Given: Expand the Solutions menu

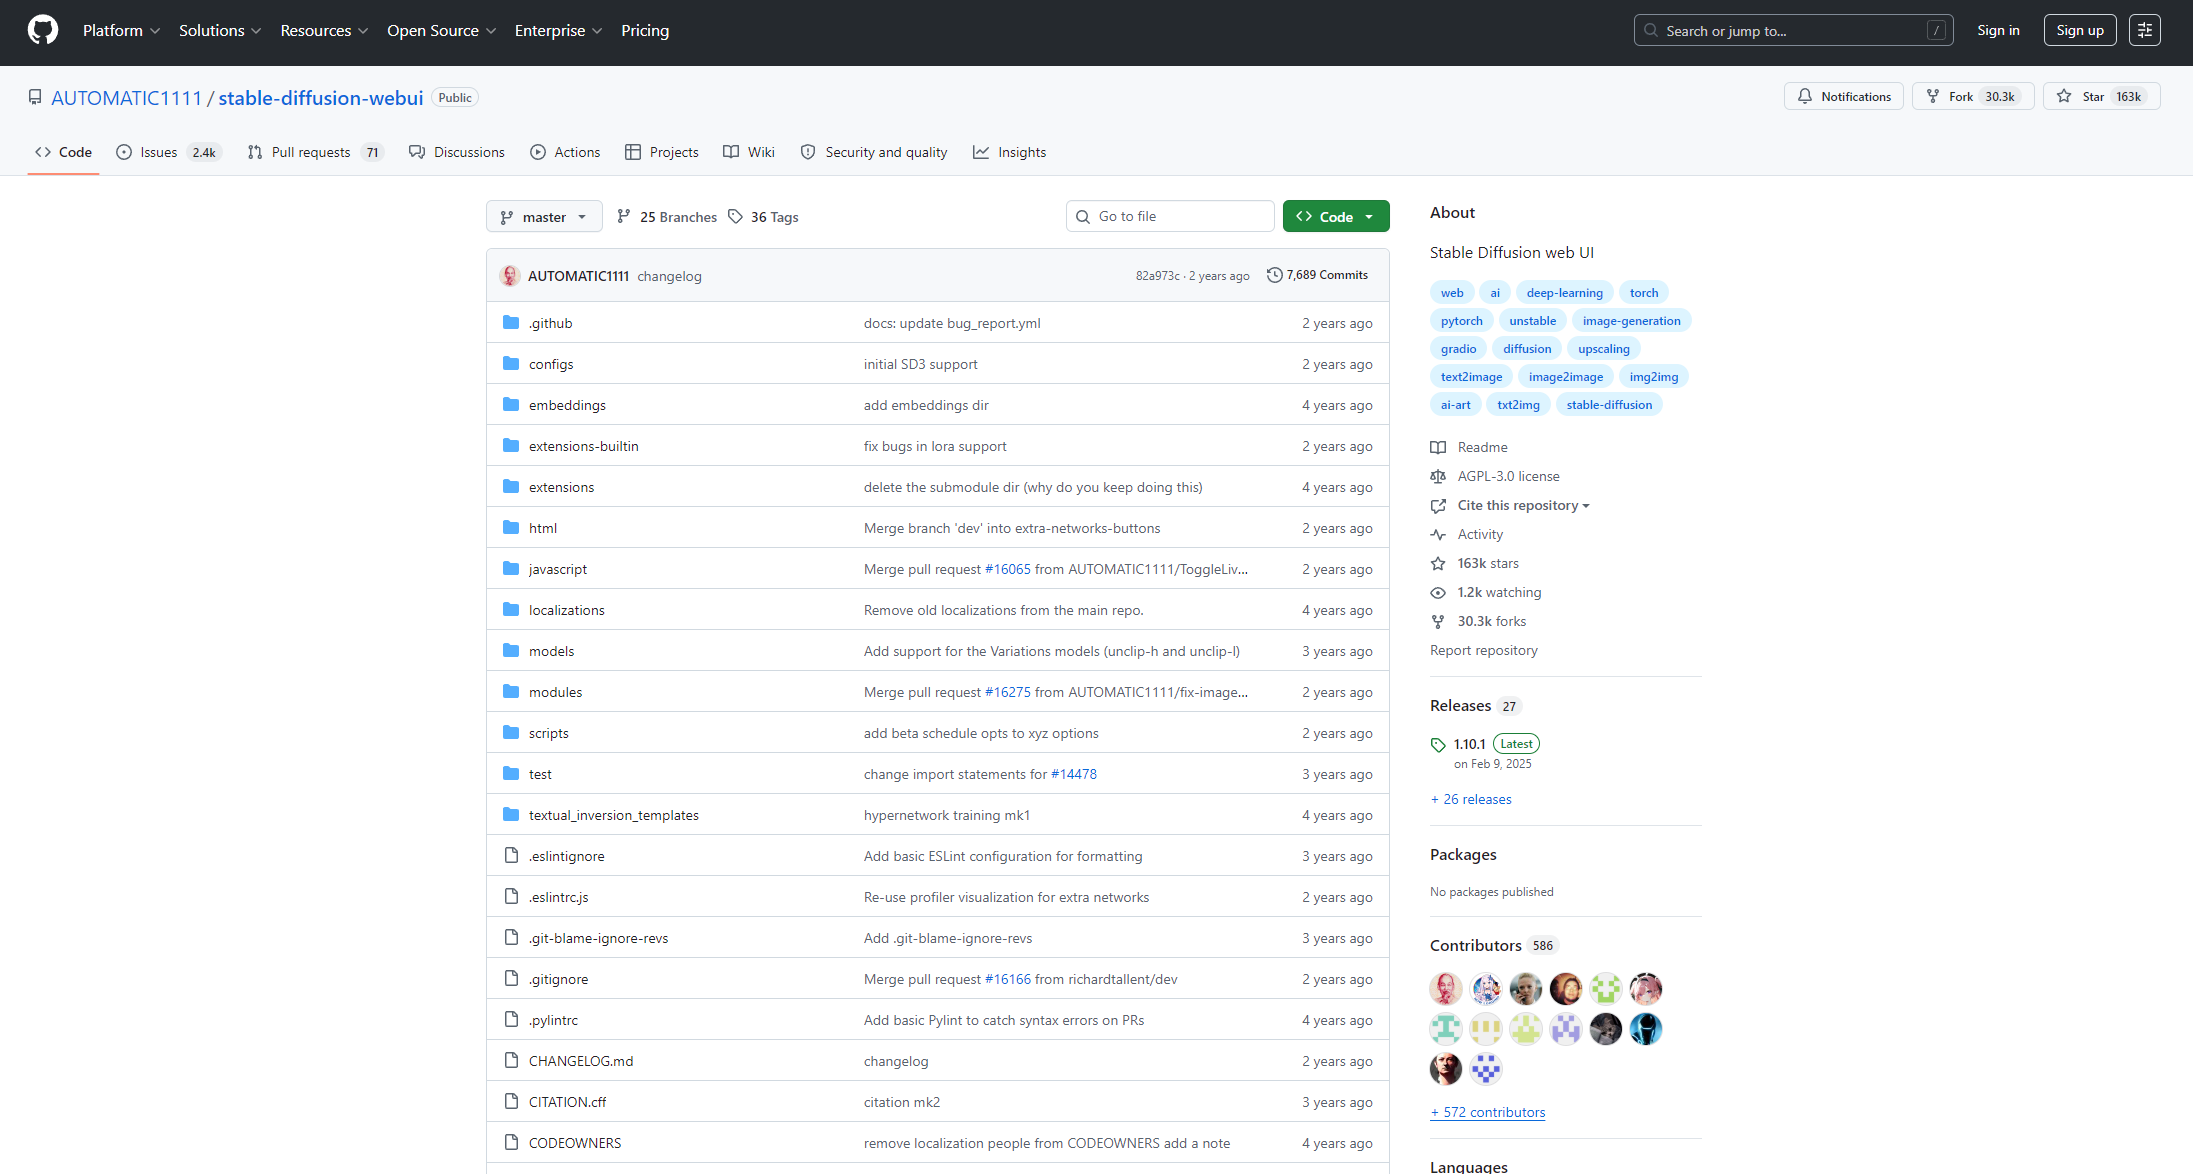Looking at the screenshot, I should point(220,30).
